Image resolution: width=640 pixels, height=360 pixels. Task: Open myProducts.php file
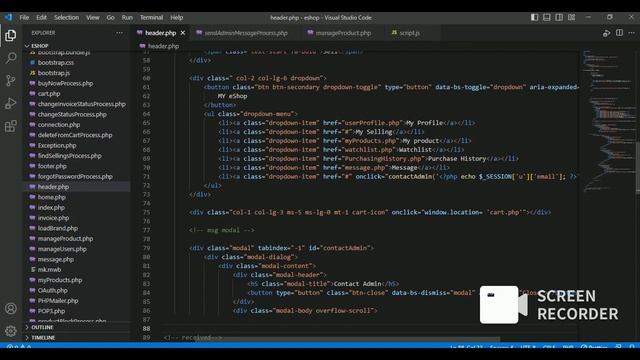click(60, 280)
